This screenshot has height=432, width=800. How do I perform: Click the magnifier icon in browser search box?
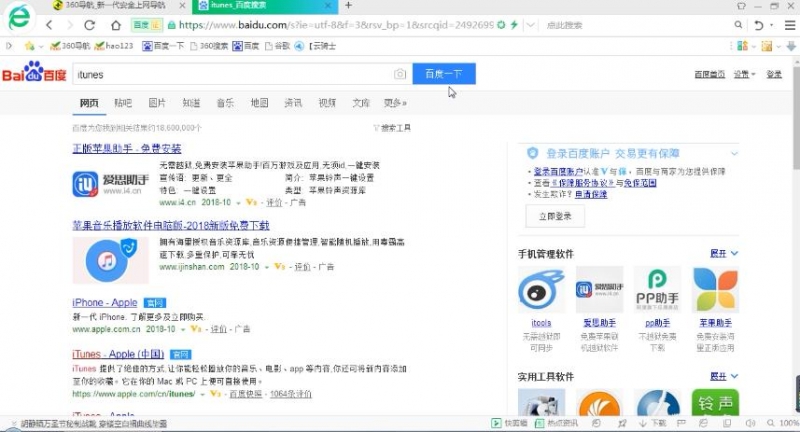[x=738, y=24]
